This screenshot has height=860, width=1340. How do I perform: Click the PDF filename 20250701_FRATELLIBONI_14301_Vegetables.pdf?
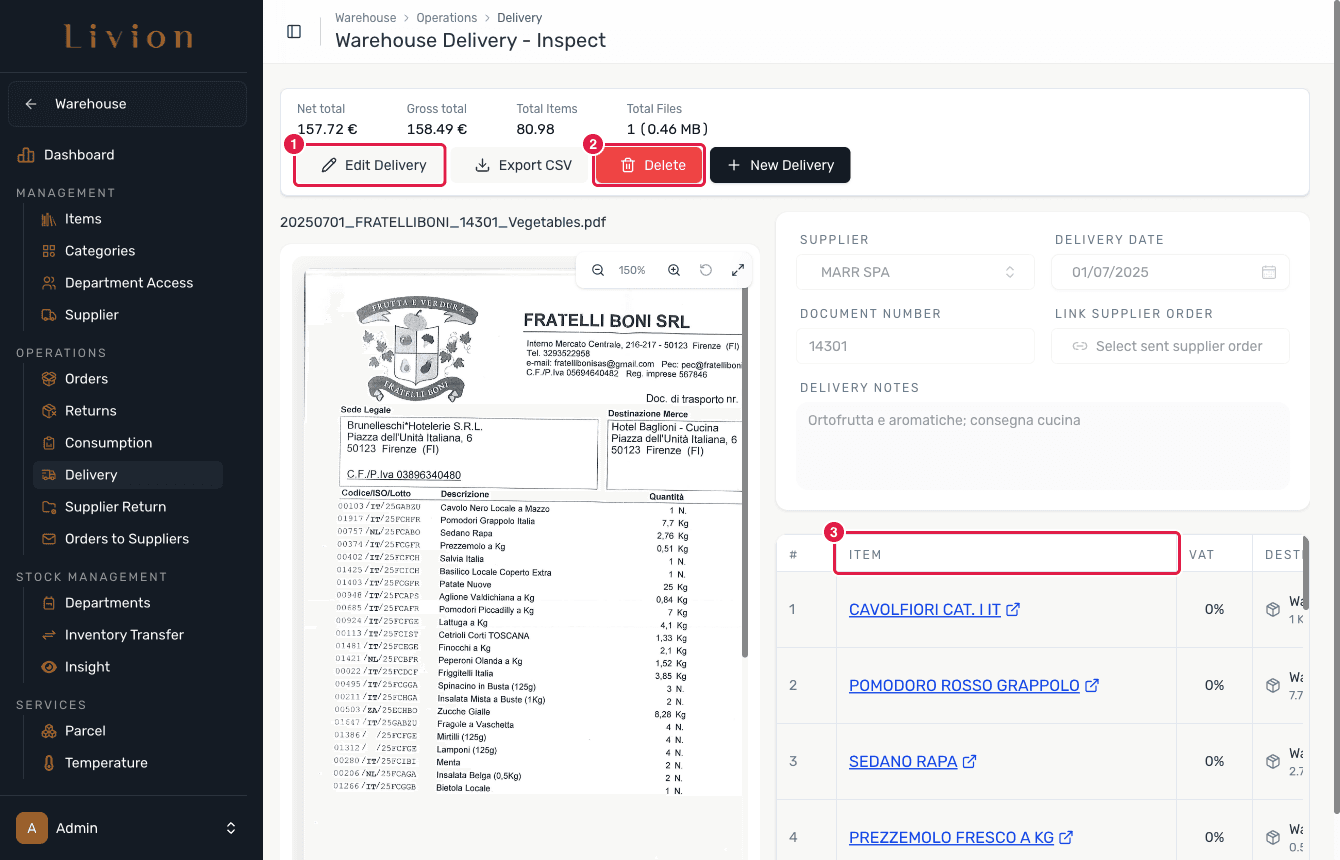443,222
